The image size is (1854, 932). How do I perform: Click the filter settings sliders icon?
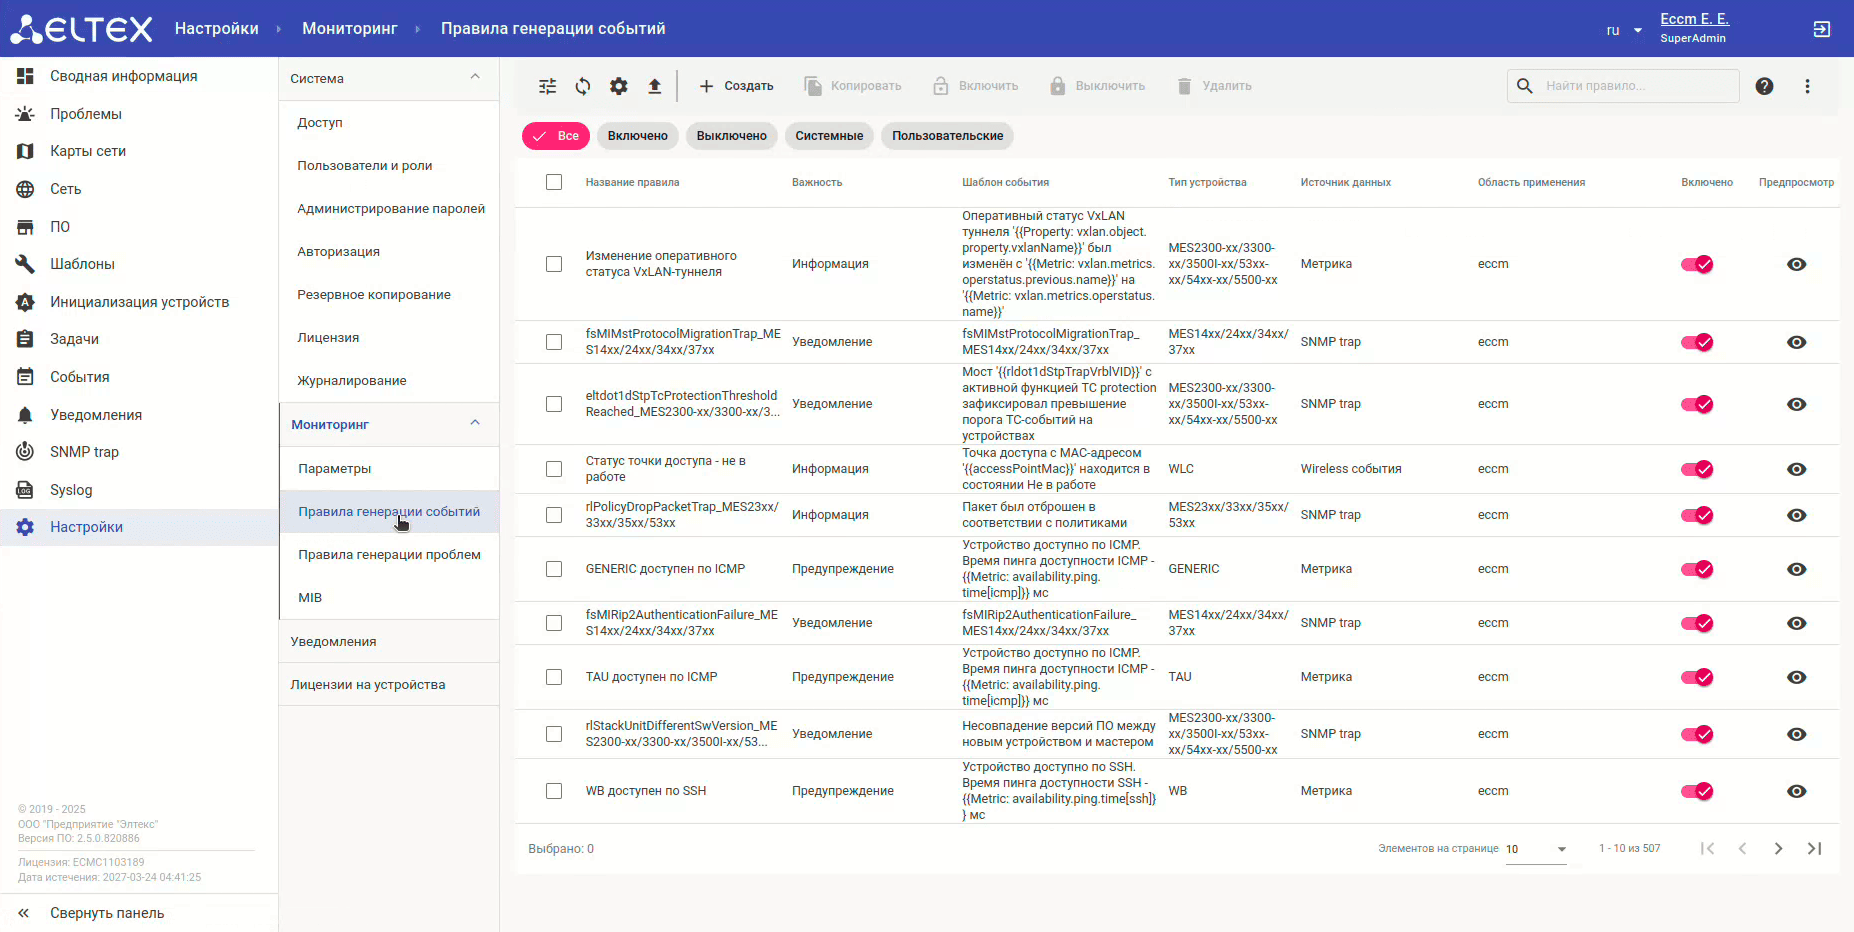[547, 86]
